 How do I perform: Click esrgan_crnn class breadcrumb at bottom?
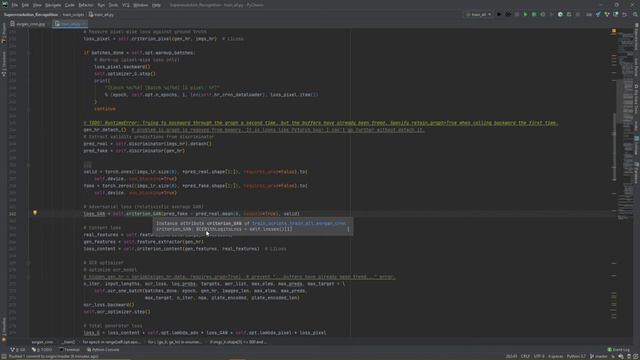point(42,342)
